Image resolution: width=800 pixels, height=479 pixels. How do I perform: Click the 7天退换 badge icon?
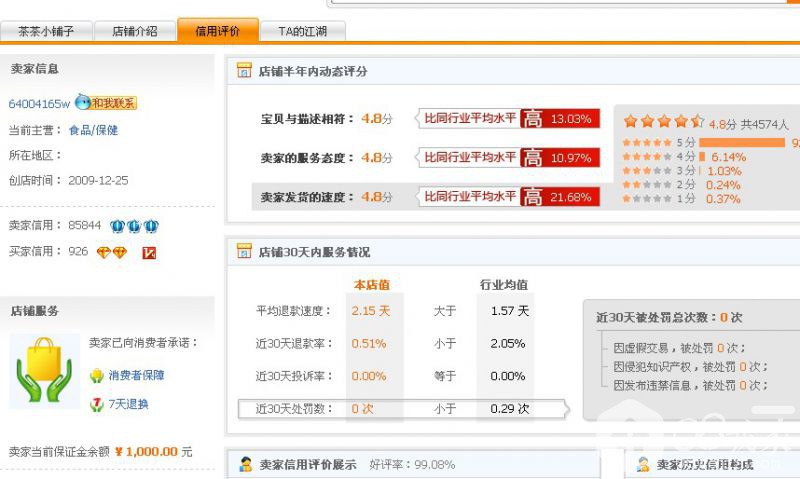96,405
